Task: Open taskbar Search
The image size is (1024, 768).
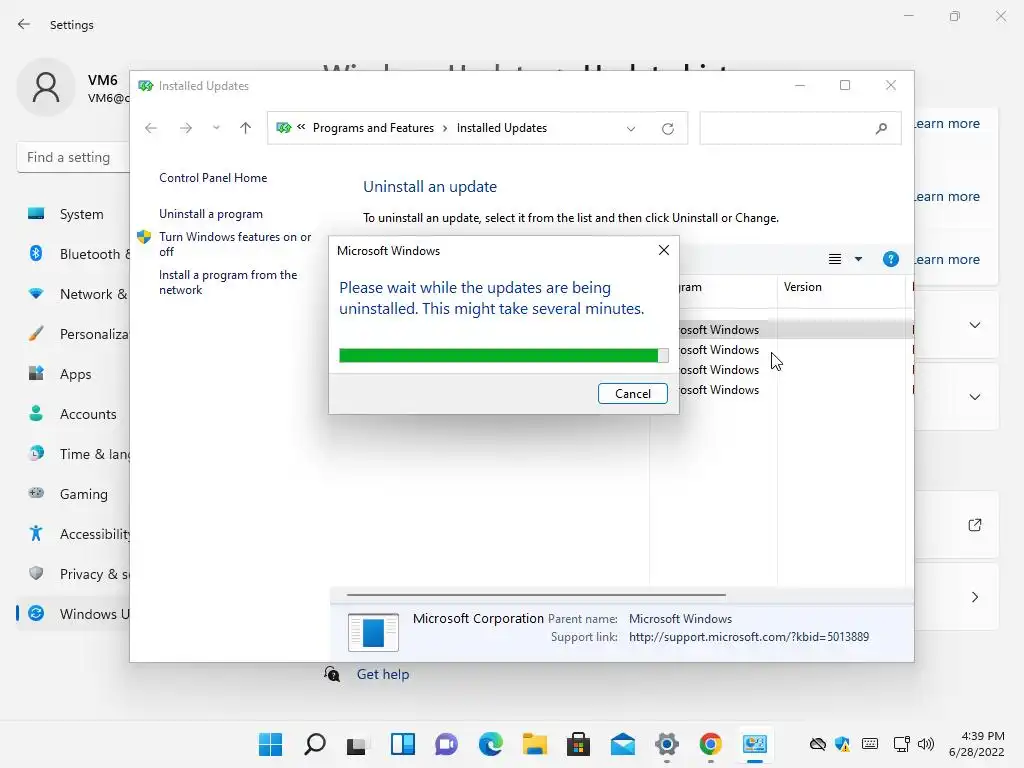Action: (315, 744)
